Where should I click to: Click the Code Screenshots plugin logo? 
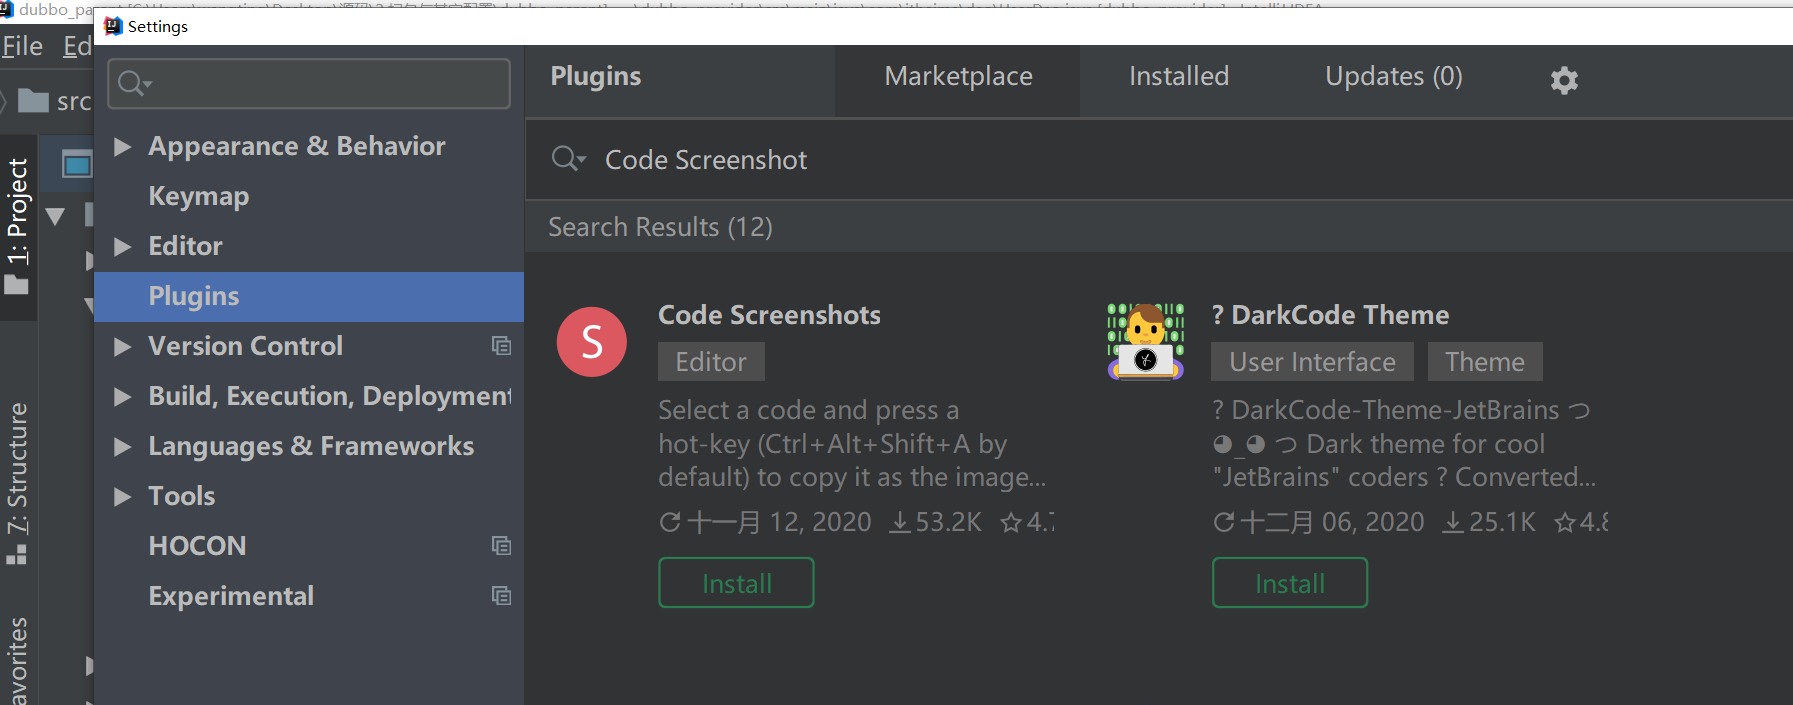pos(592,342)
